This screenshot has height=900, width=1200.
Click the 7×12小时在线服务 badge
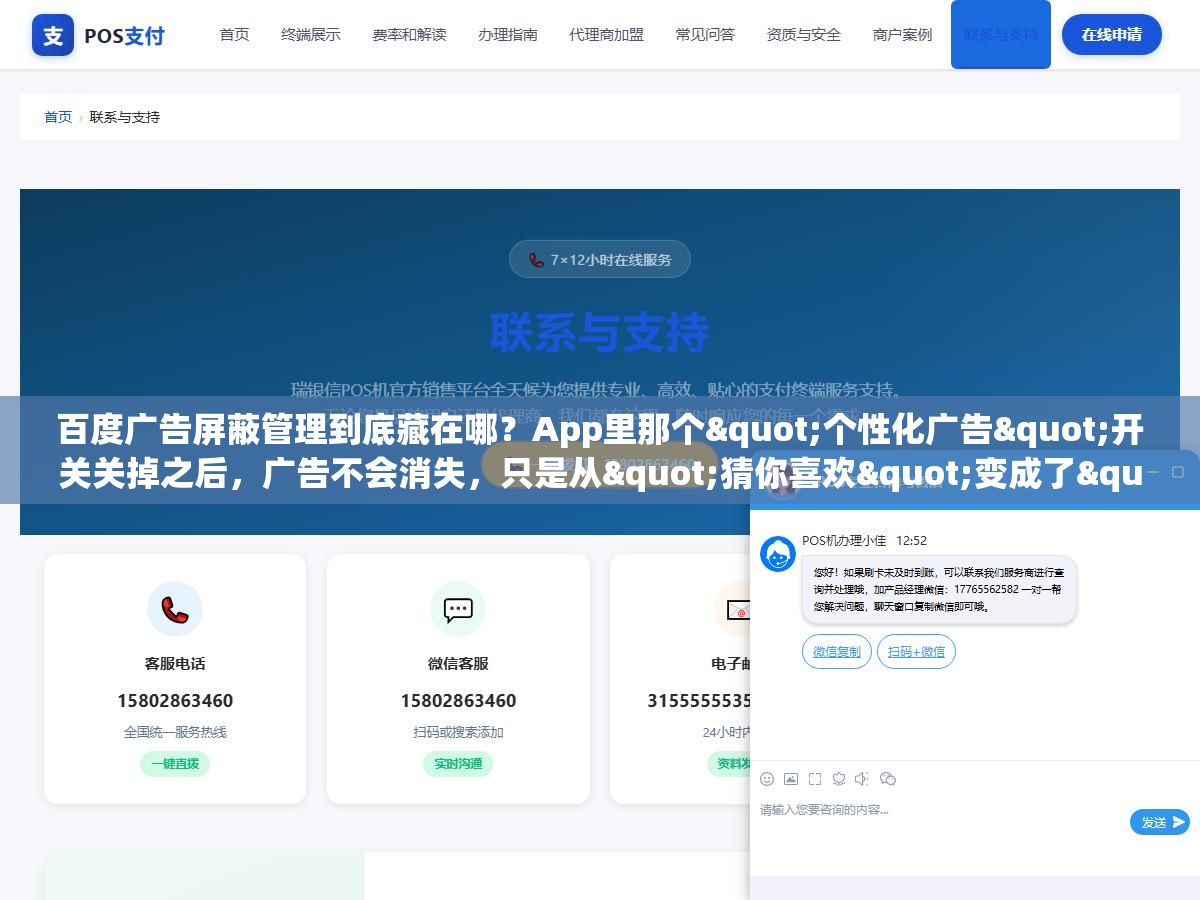pyautogui.click(x=600, y=259)
